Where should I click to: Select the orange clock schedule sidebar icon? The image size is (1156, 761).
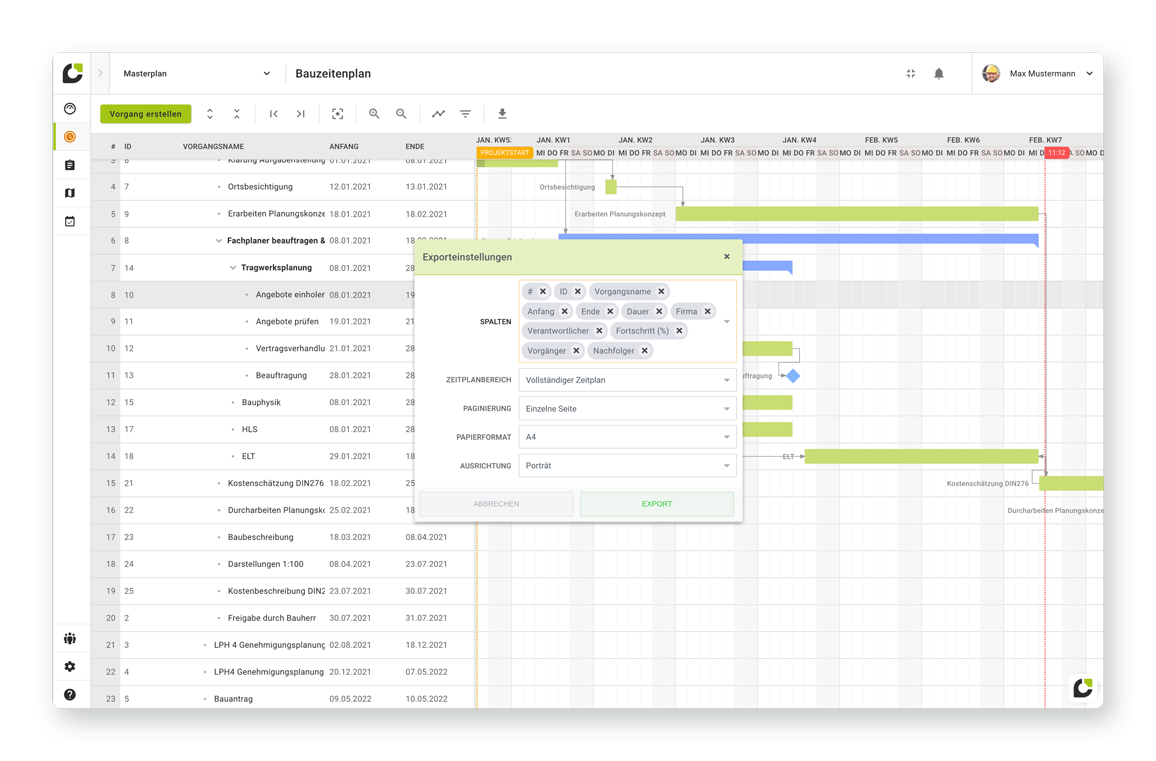(70, 136)
